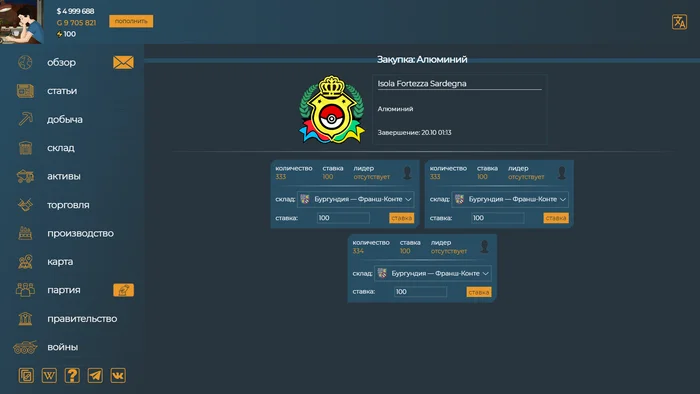
Task: Open the обзор globe icon
Action: point(25,62)
